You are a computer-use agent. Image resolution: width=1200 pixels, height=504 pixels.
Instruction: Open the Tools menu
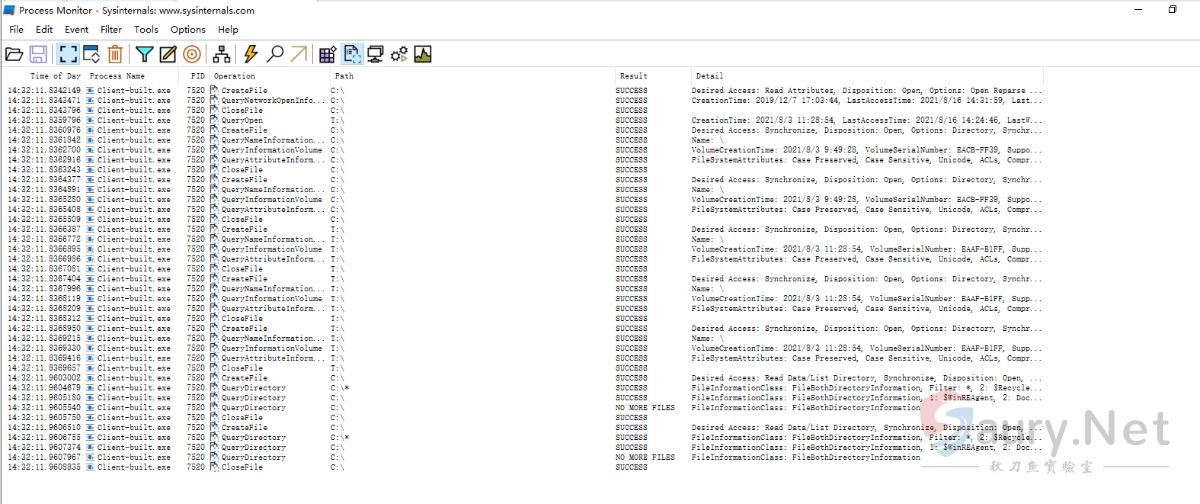[146, 30]
